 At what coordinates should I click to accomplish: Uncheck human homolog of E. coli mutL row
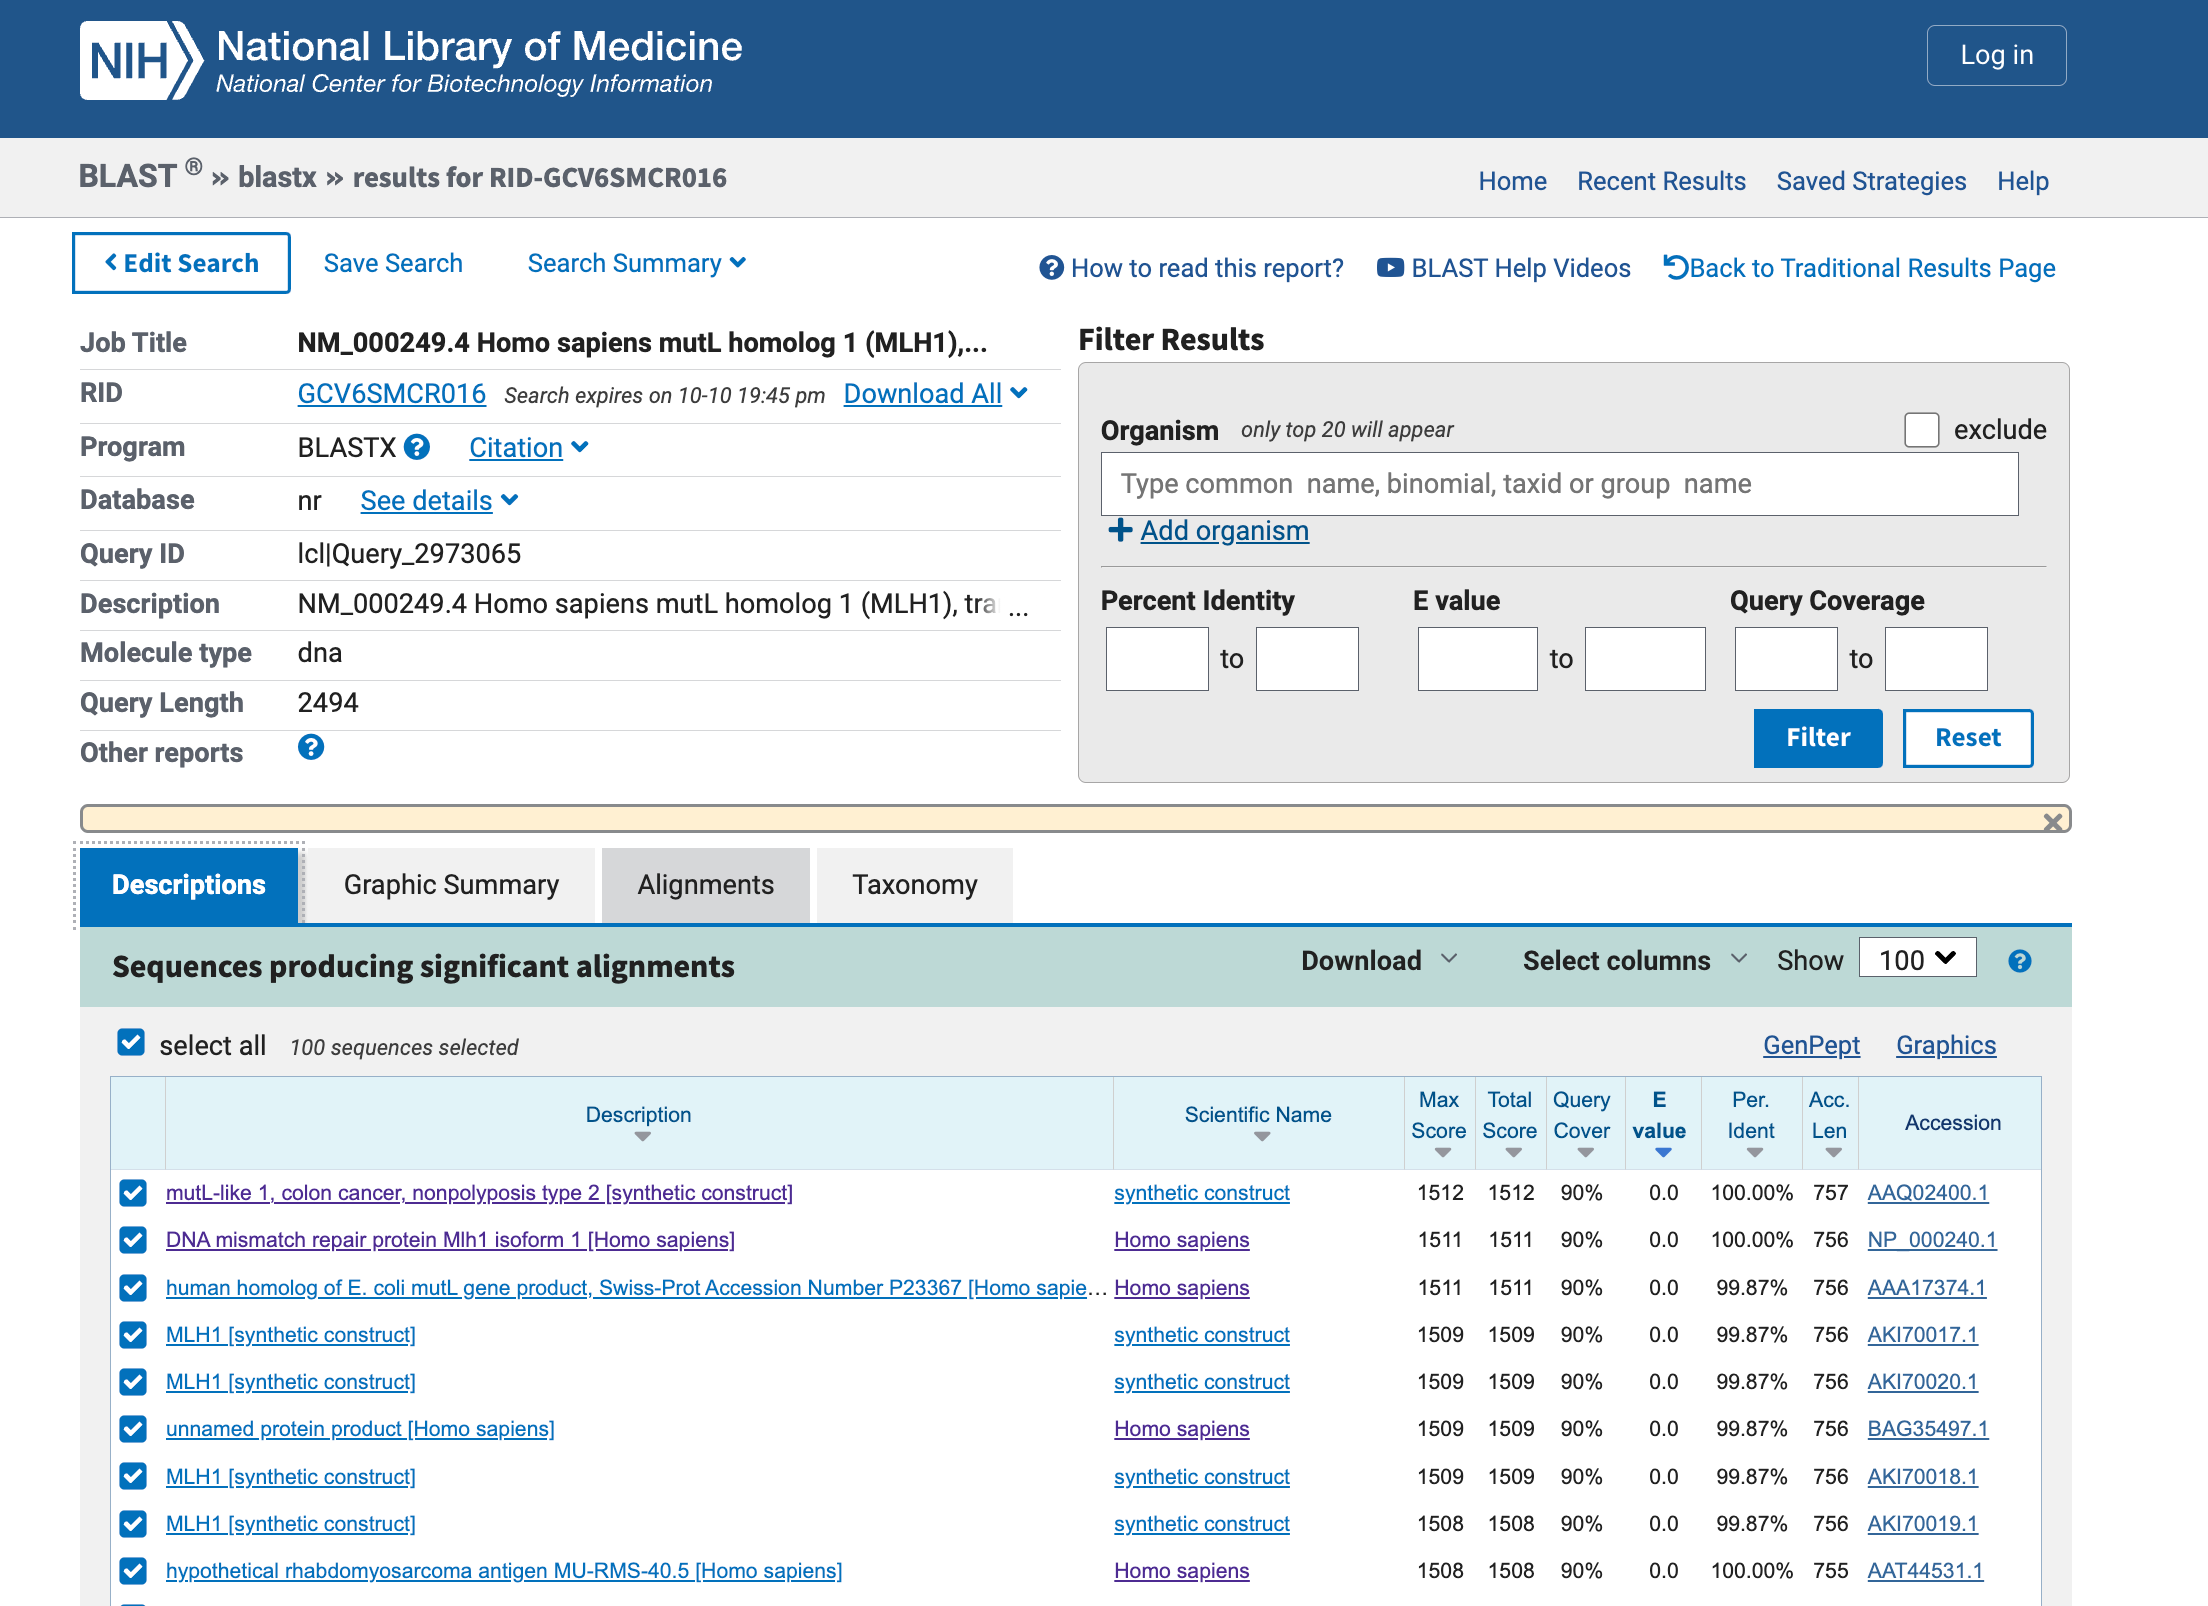pyautogui.click(x=132, y=1288)
